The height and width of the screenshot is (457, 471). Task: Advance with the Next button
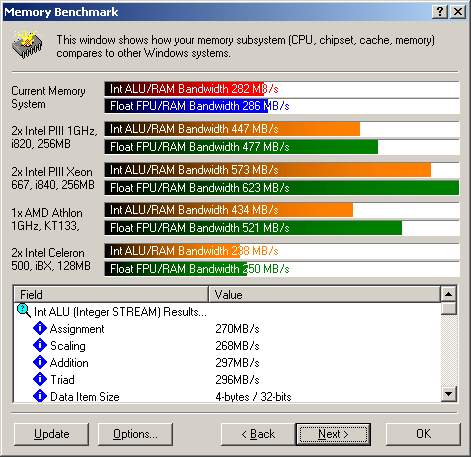click(333, 434)
